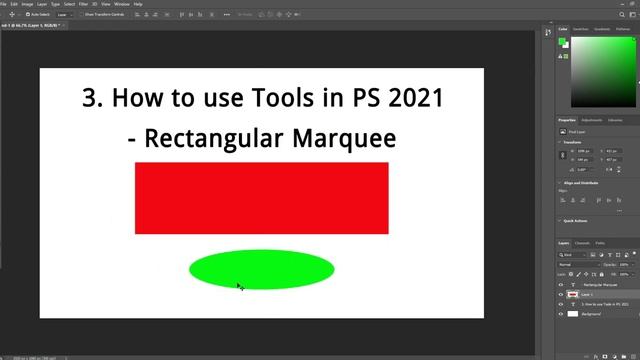Select the Layer 1 thumbnail
This screenshot has width=640, height=360.
pos(573,294)
